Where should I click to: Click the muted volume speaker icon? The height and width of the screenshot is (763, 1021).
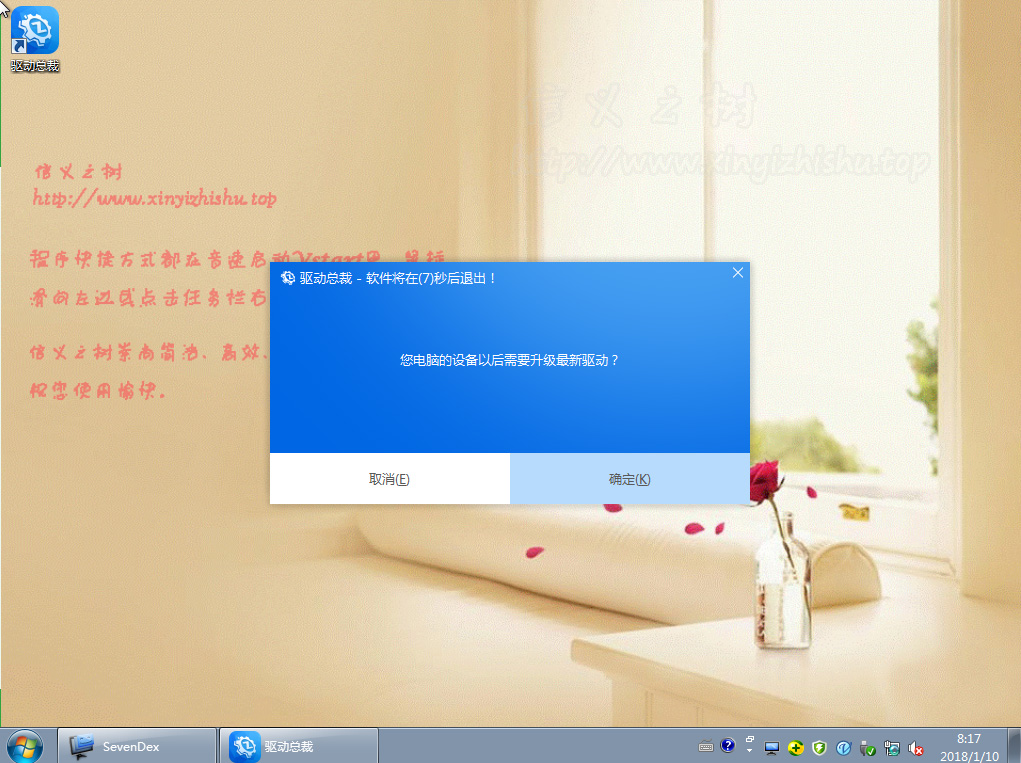tap(916, 747)
